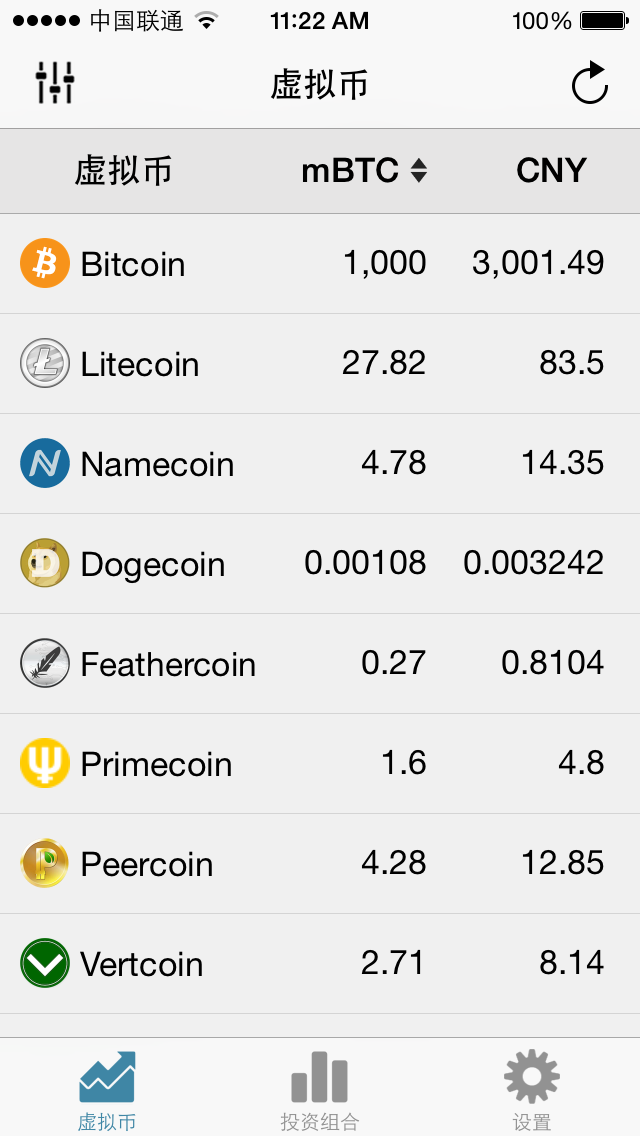
Task: Toggle mBTC column sort arrows
Action: click(418, 171)
